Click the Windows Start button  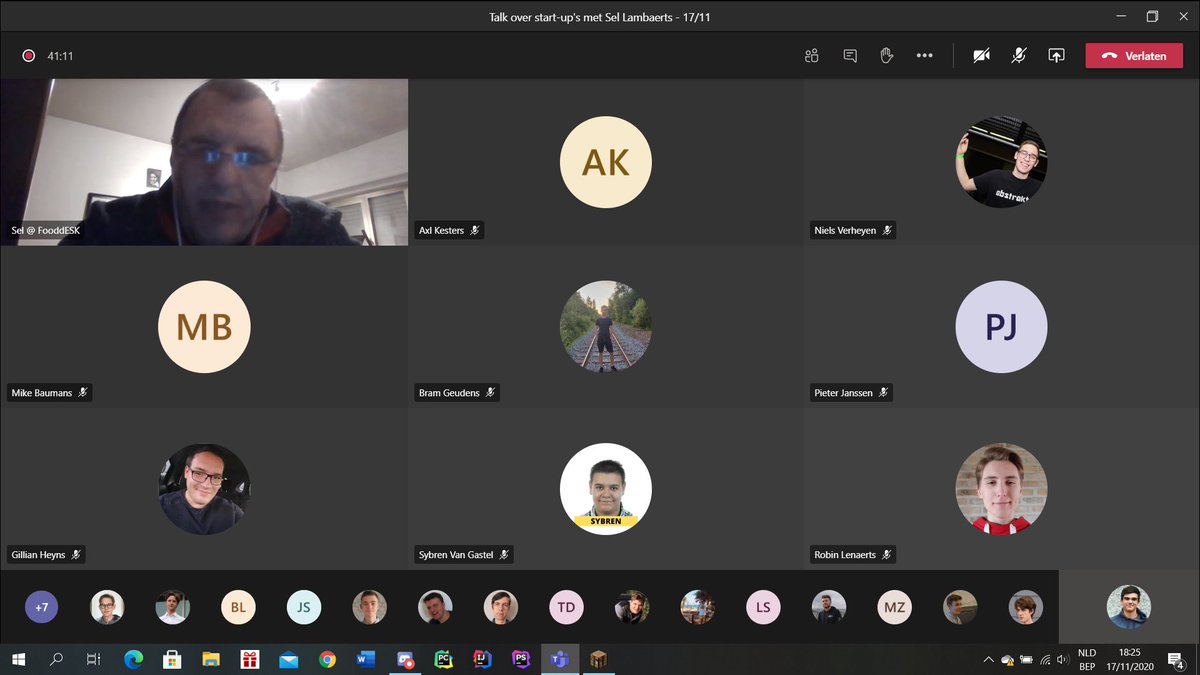click(x=19, y=659)
